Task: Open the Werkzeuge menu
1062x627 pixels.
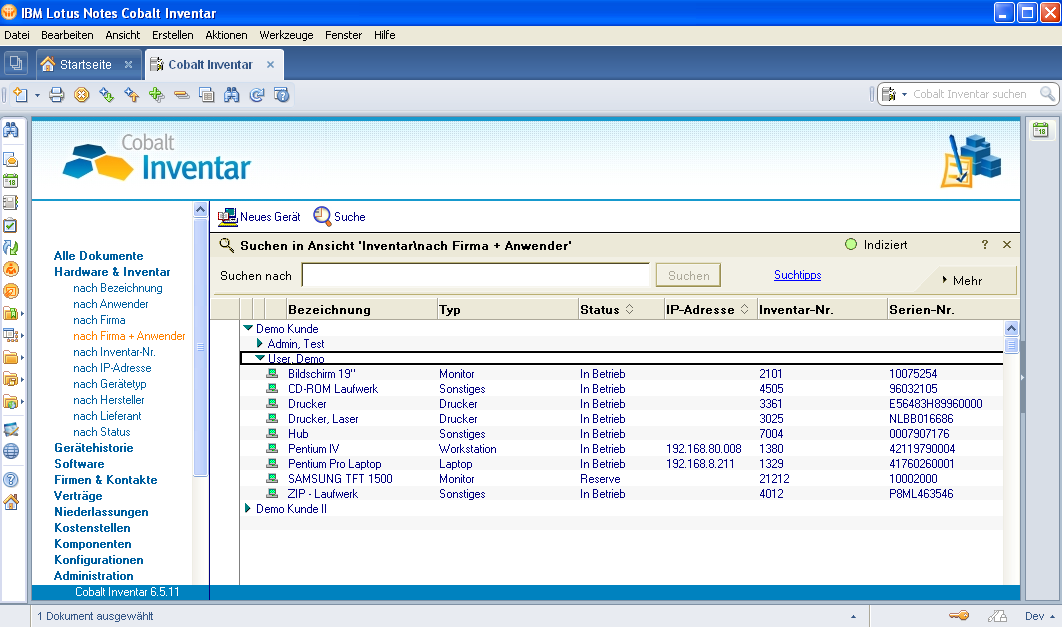Action: pyautogui.click(x=286, y=35)
